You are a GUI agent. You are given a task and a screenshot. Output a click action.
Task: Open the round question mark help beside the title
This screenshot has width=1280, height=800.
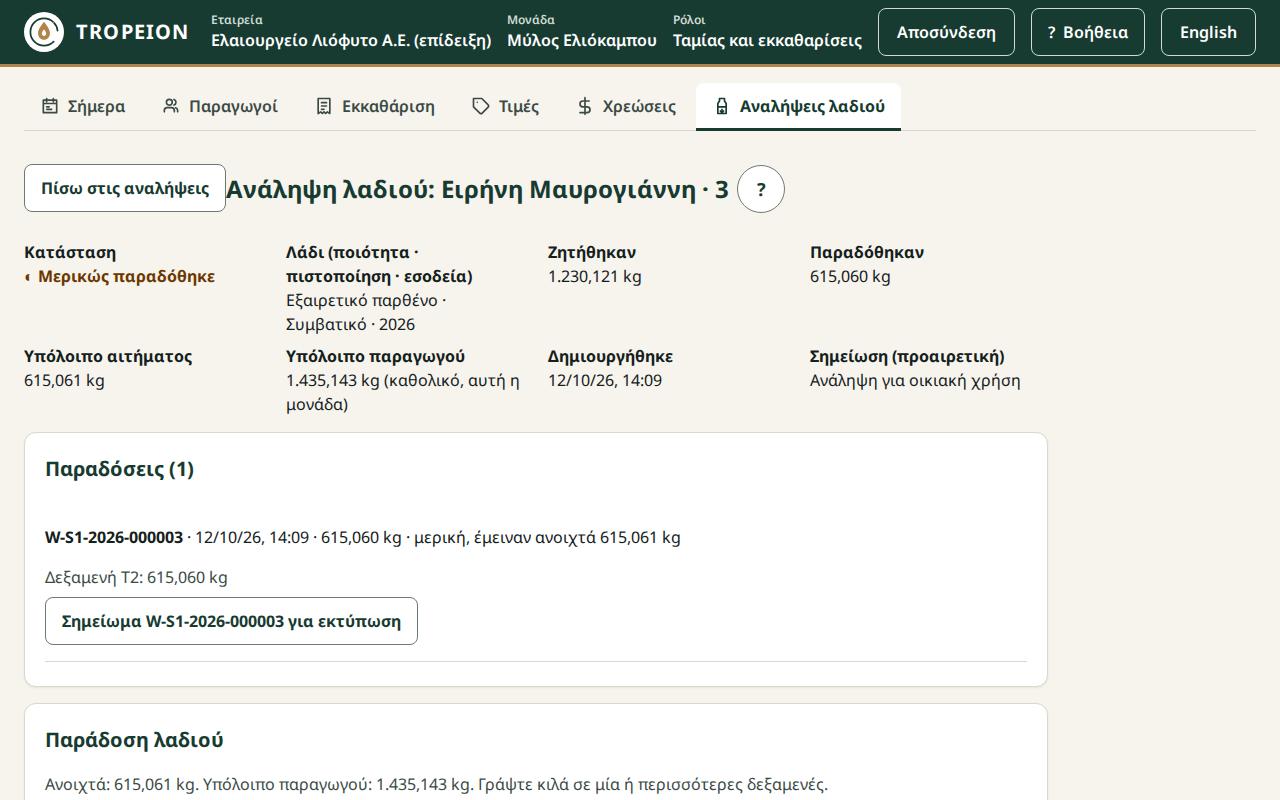(x=761, y=189)
